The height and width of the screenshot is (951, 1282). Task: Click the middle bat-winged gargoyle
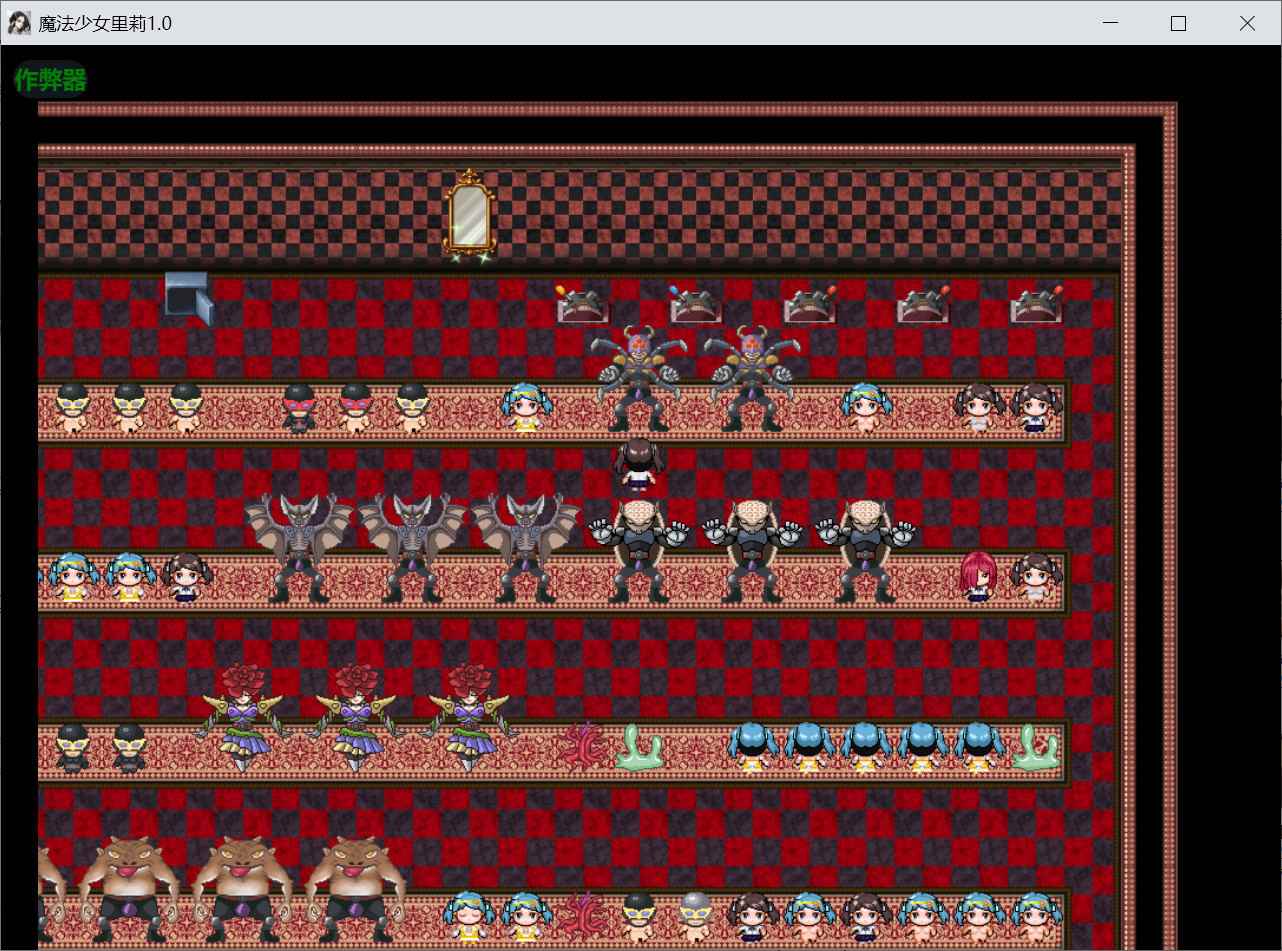[x=412, y=546]
